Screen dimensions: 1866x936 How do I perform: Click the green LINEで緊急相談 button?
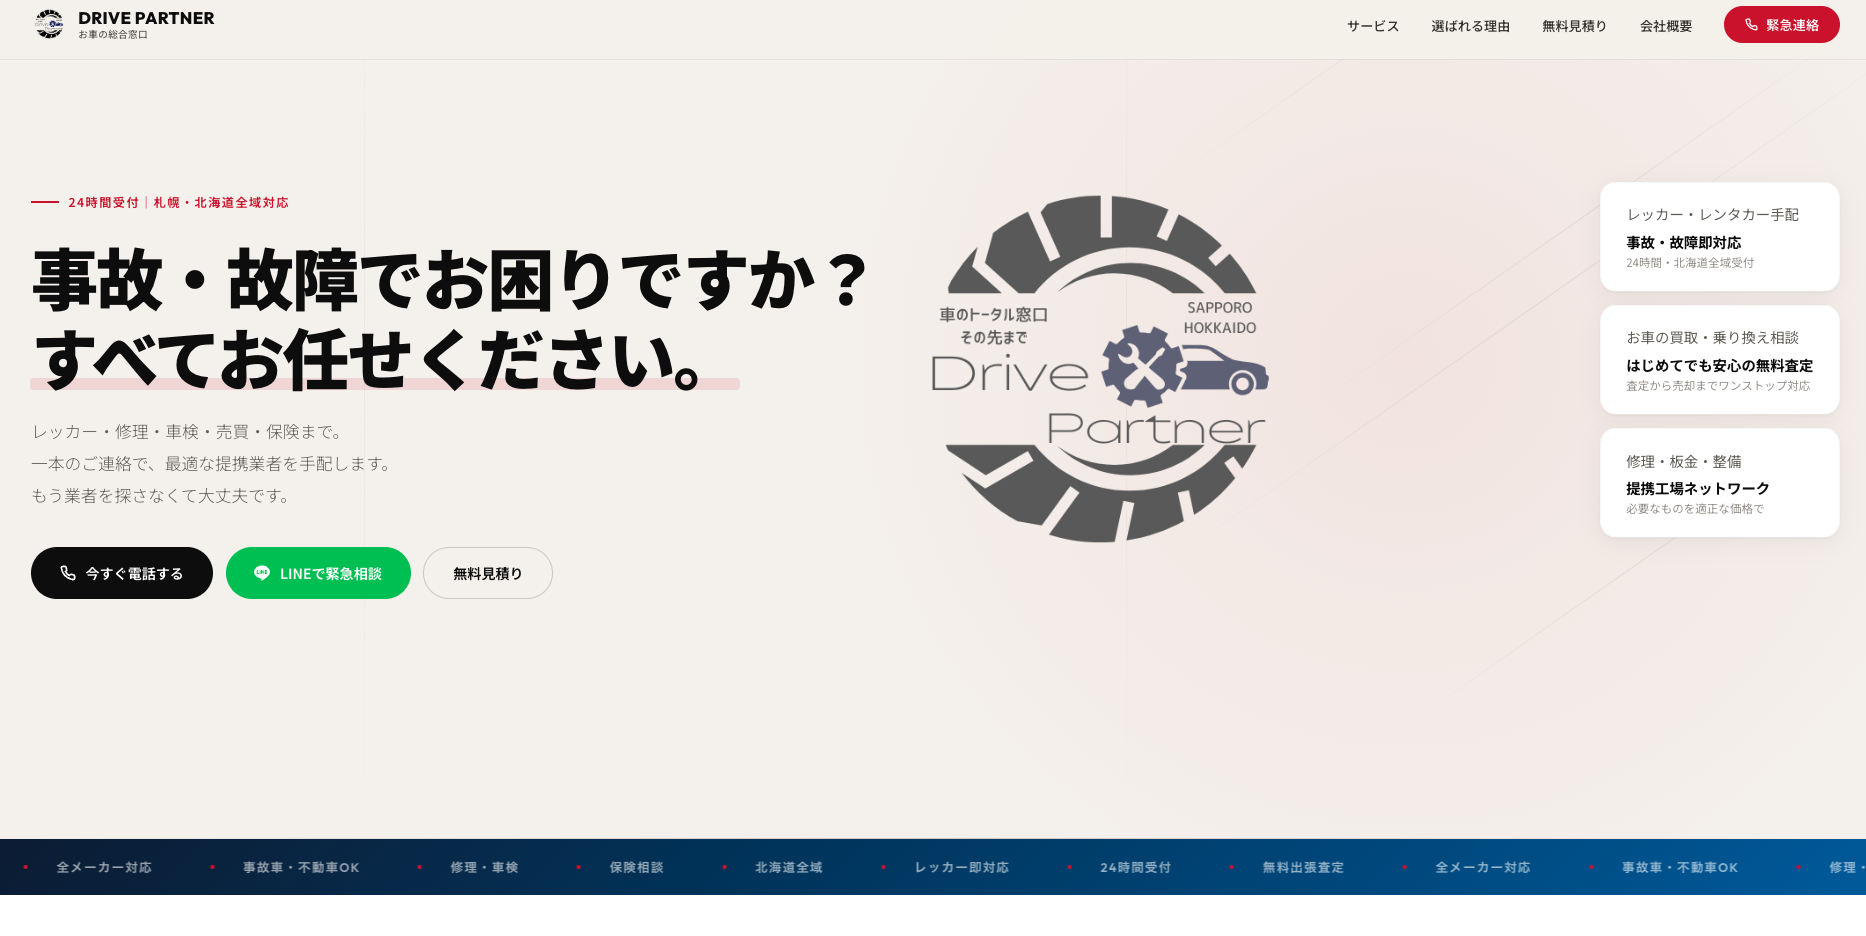[x=318, y=573]
